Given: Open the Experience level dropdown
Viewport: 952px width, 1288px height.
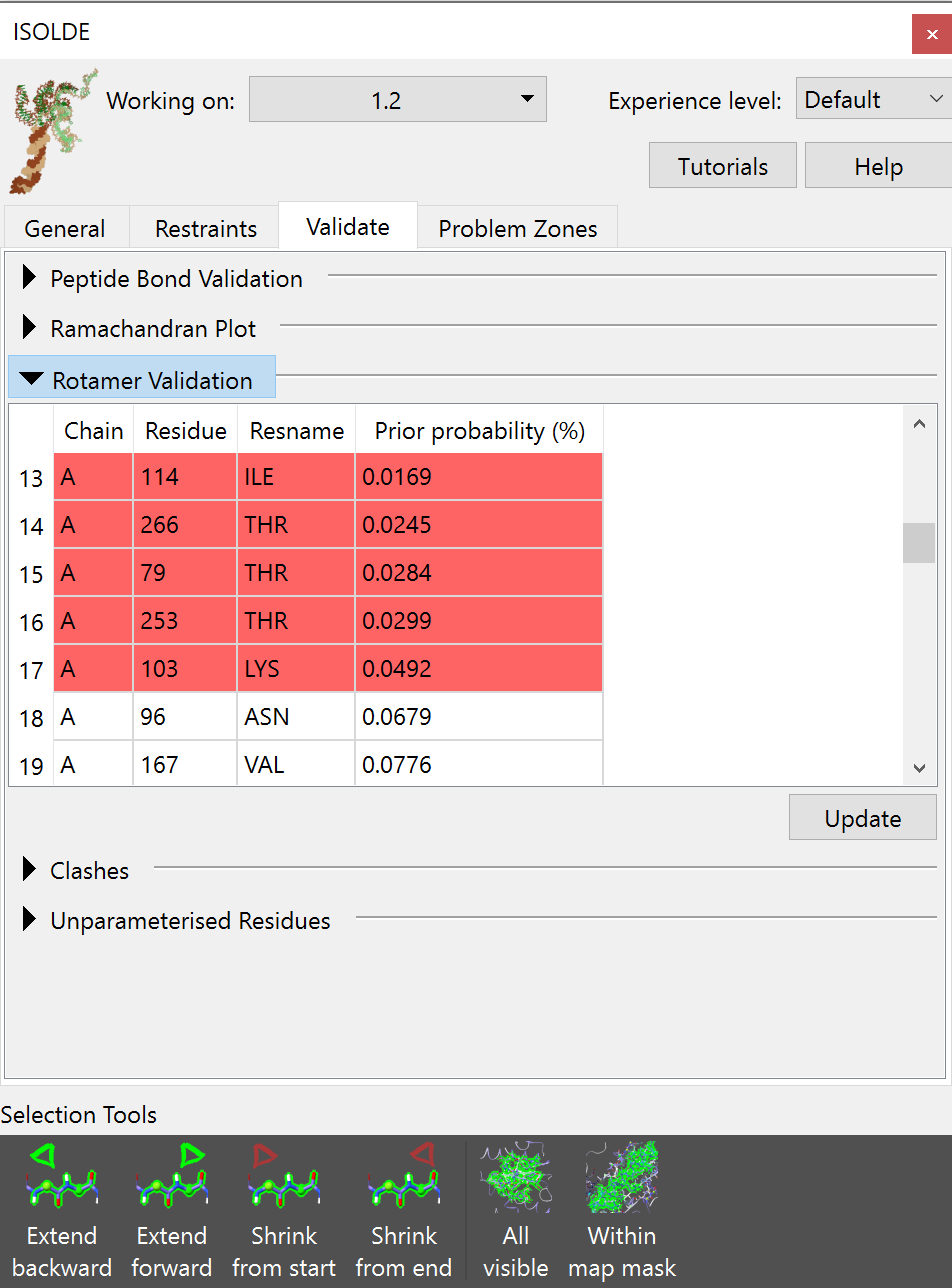Looking at the screenshot, I should click(x=873, y=99).
